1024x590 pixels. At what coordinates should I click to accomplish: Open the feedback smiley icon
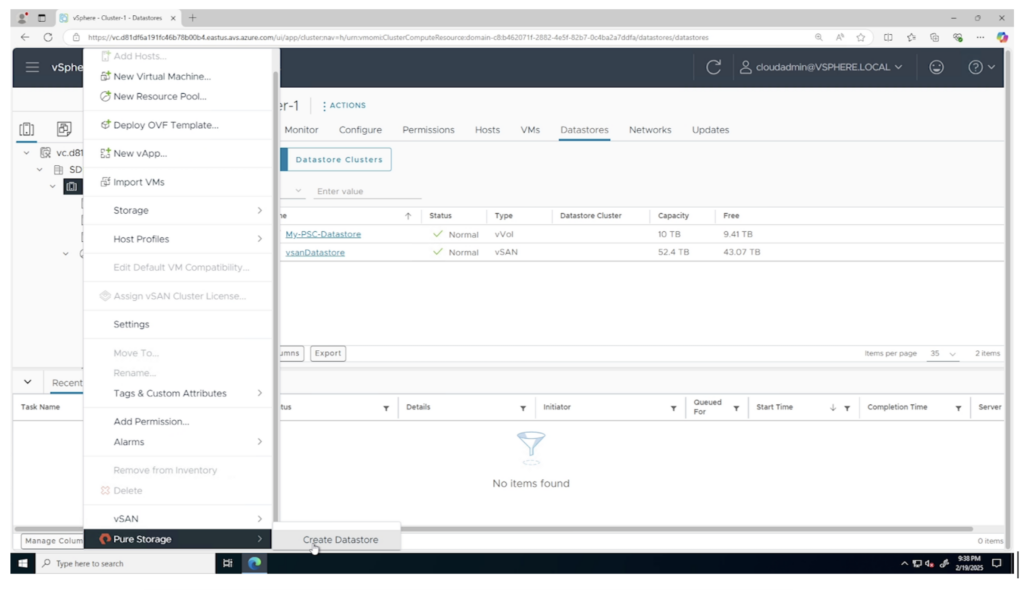coord(936,67)
